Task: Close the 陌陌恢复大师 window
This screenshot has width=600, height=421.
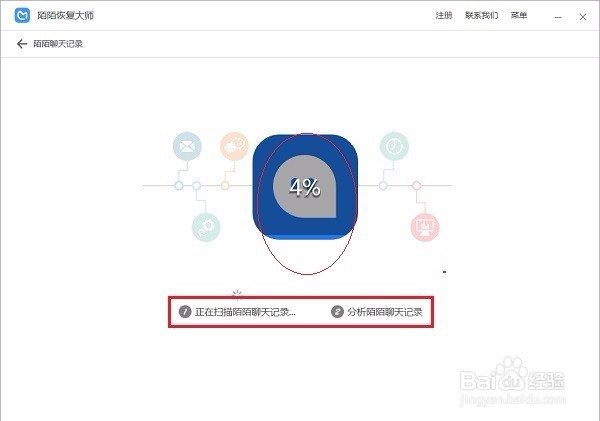Action: click(x=583, y=17)
